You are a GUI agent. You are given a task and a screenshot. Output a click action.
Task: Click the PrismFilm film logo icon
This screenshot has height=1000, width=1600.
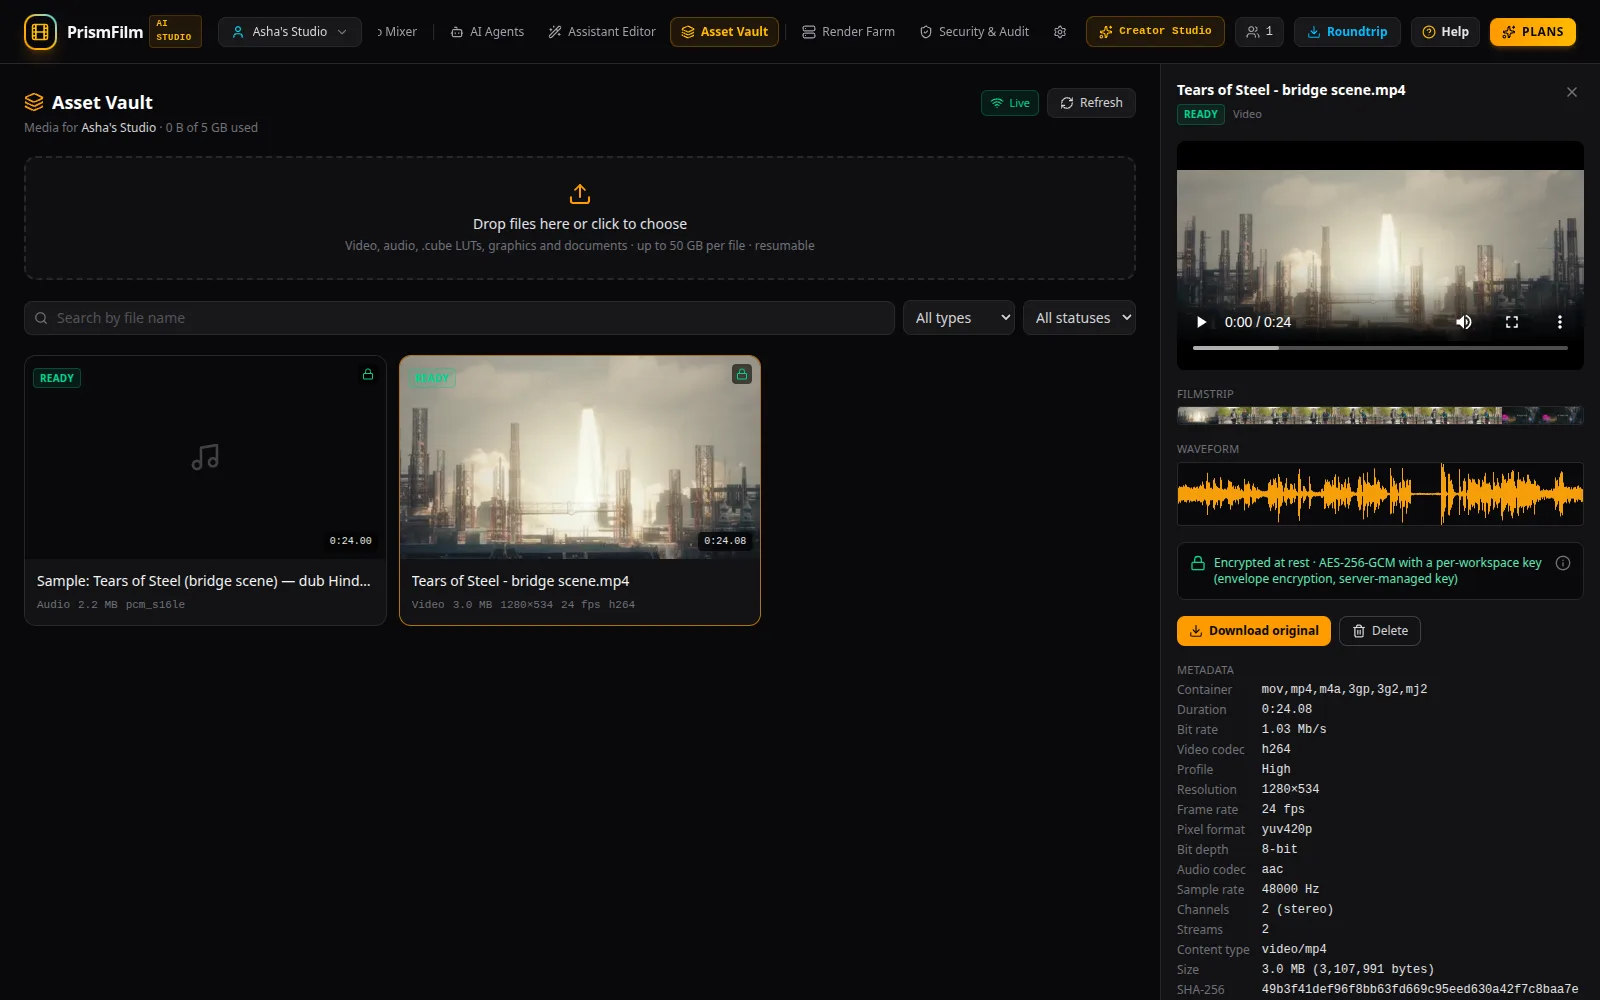click(40, 32)
